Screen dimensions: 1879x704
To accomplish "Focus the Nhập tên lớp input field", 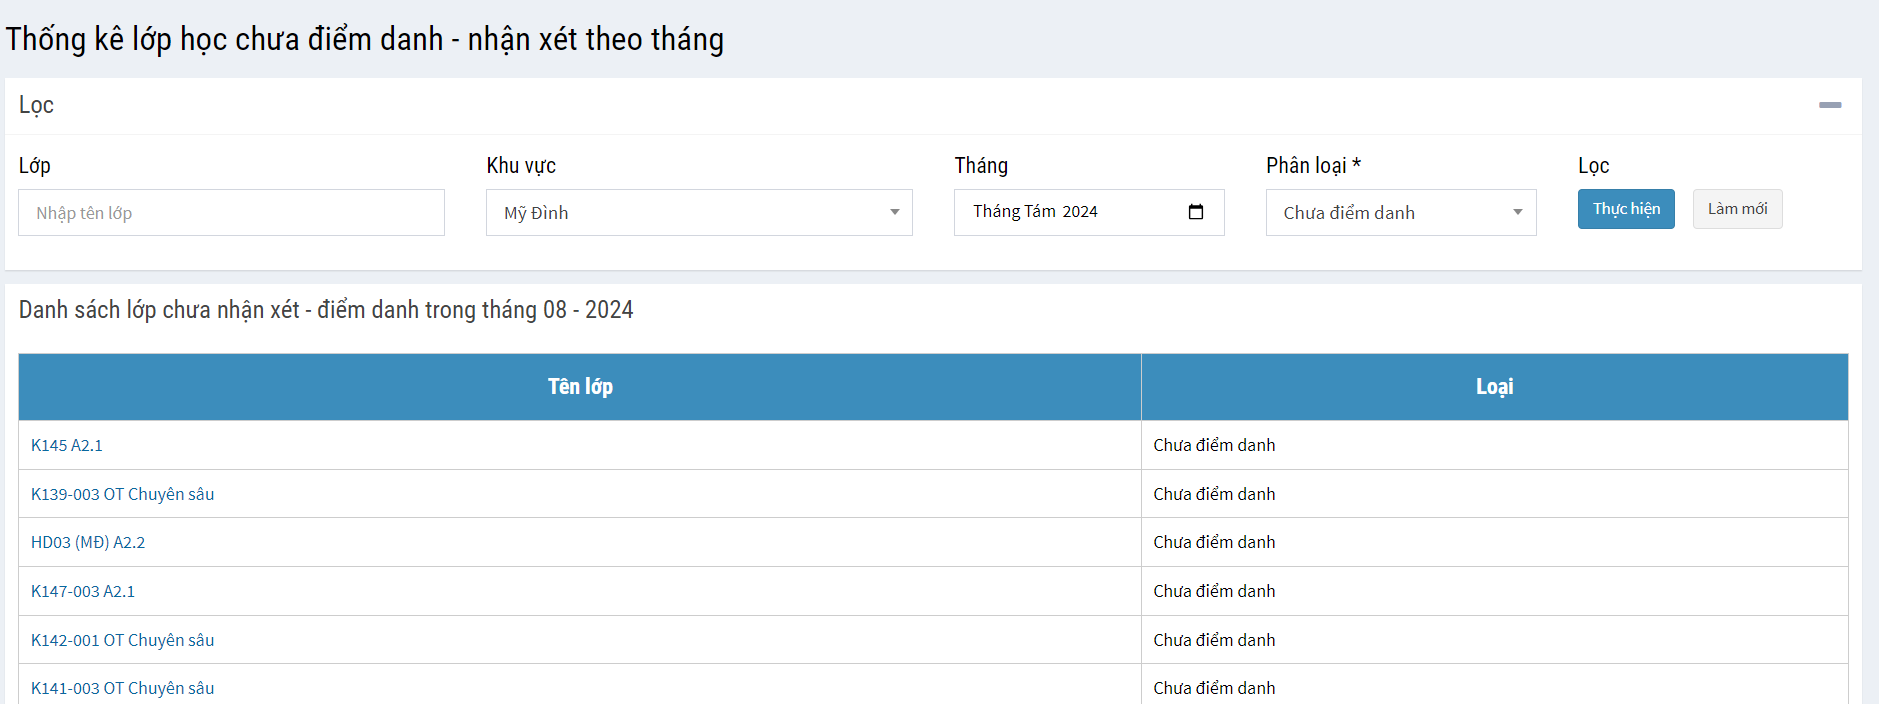I will click(231, 213).
